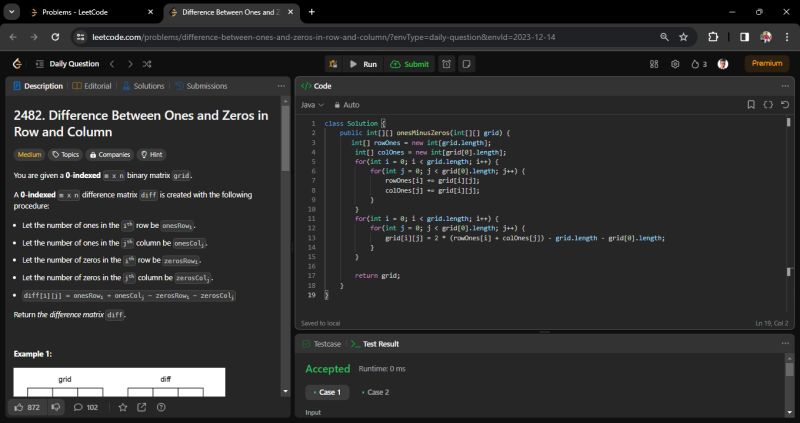
Task: Switch to the Editorial tab
Action: (x=92, y=86)
